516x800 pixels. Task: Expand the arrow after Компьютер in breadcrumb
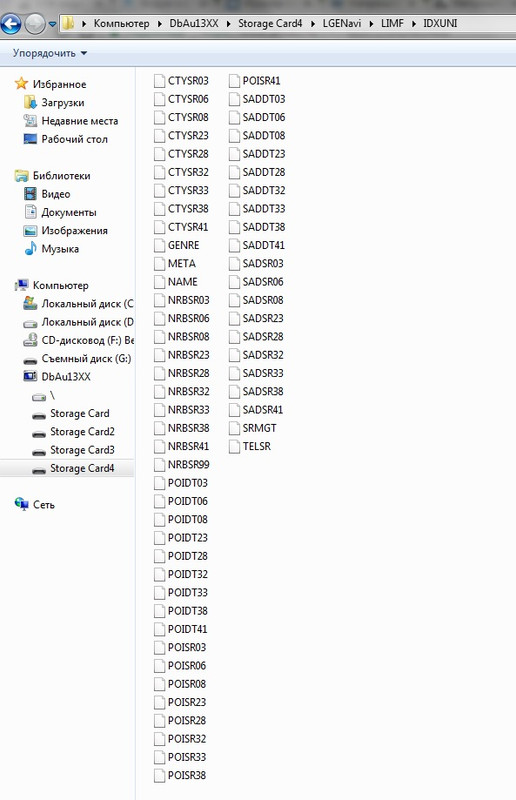click(x=159, y=23)
